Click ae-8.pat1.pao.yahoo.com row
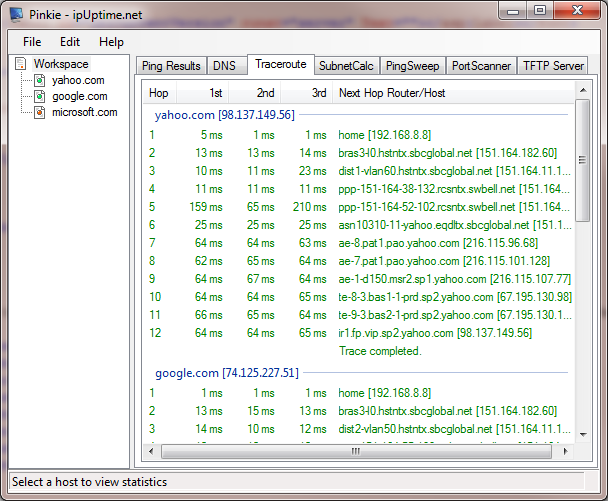This screenshot has height=501, width=608. [x=358, y=243]
